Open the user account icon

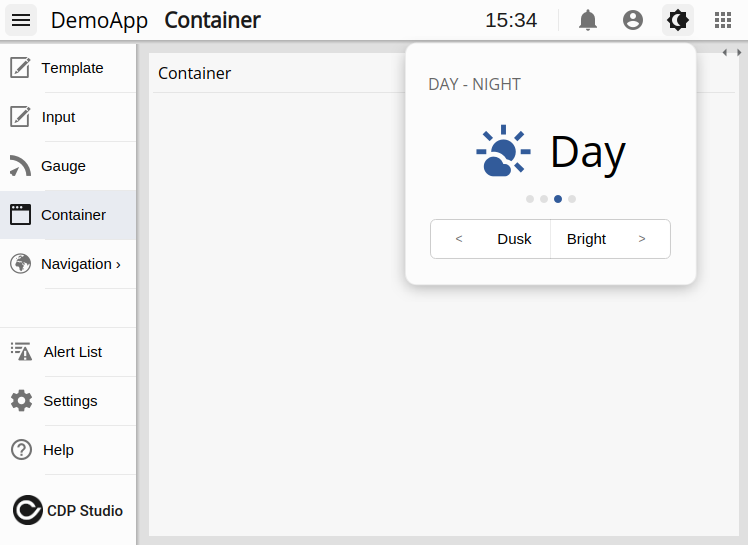click(x=633, y=20)
